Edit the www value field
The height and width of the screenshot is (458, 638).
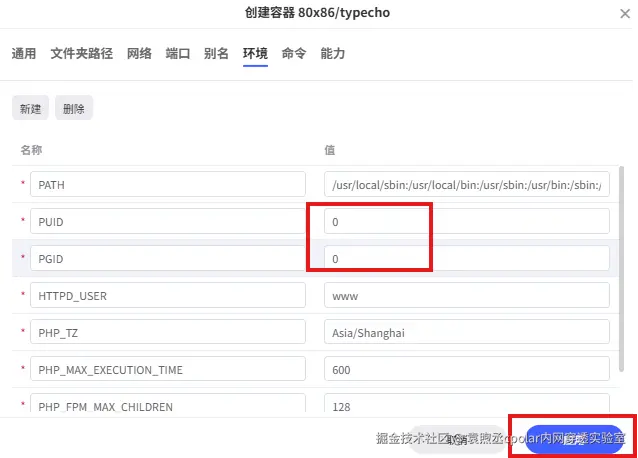click(467, 295)
